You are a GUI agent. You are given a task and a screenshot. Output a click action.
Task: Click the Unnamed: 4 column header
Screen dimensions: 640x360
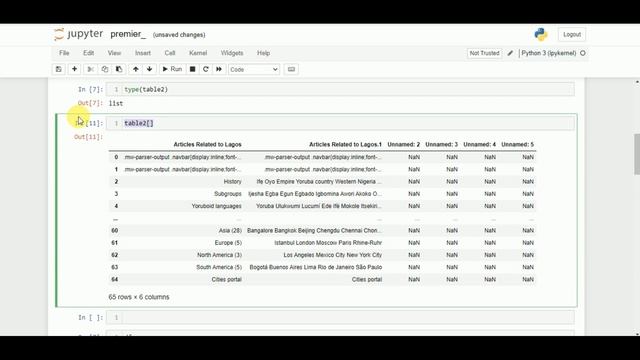click(x=480, y=144)
